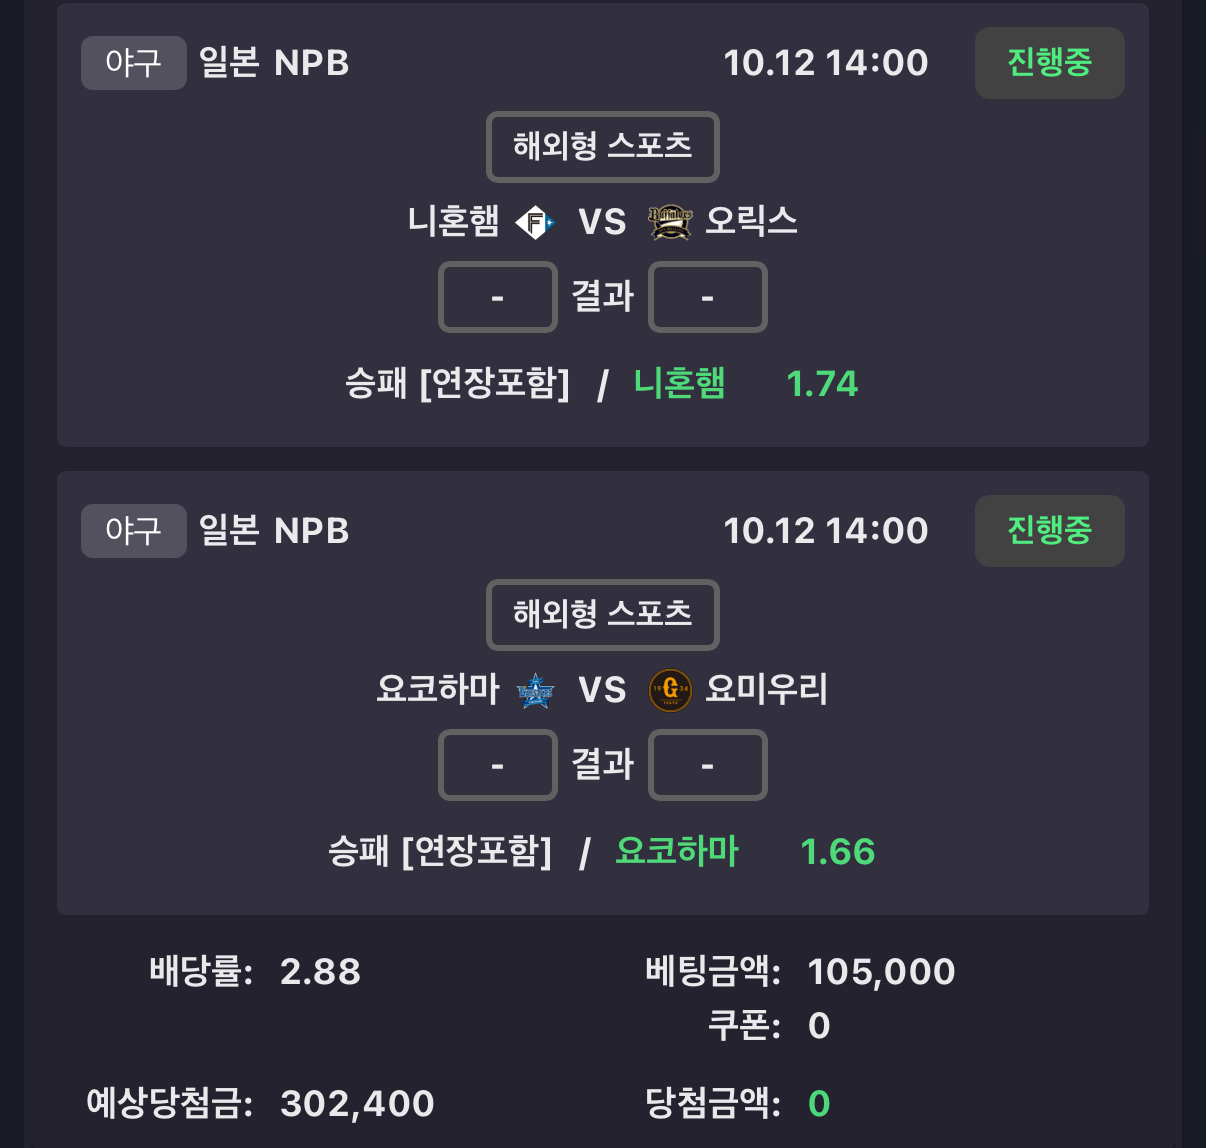The width and height of the screenshot is (1206, 1148).
Task: Click the 요코하마 home score result box
Action: [497, 765]
